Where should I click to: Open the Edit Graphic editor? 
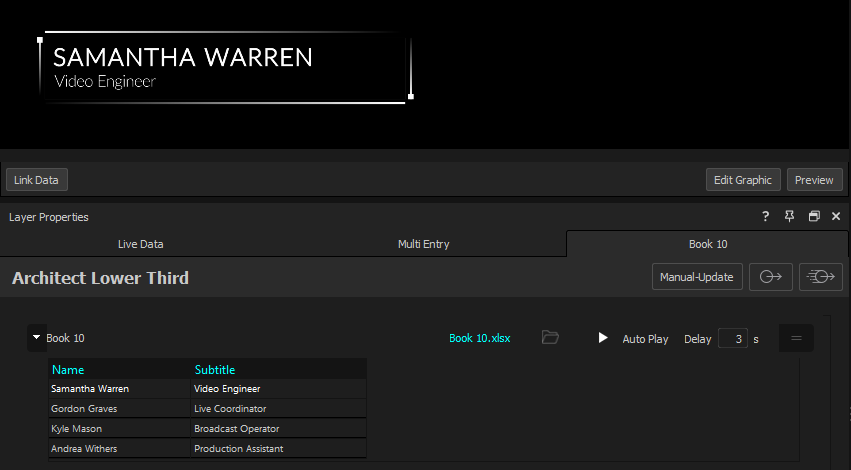[742, 180]
